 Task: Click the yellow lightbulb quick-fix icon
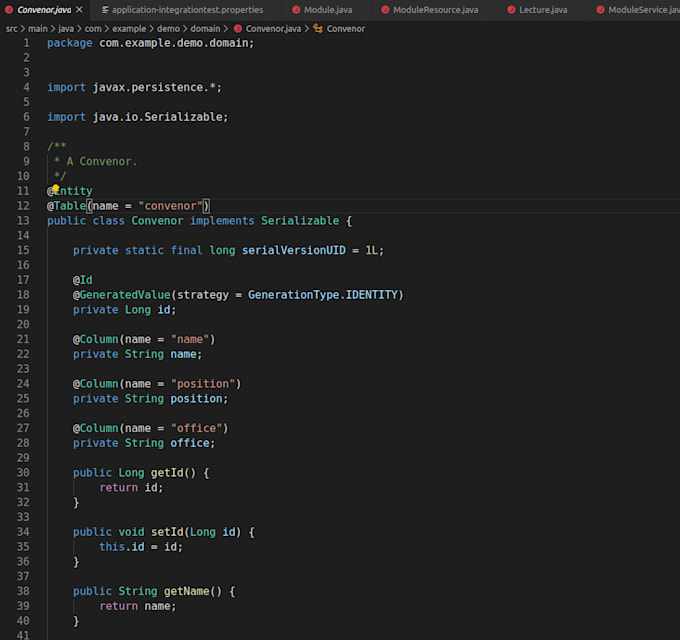pos(56,188)
